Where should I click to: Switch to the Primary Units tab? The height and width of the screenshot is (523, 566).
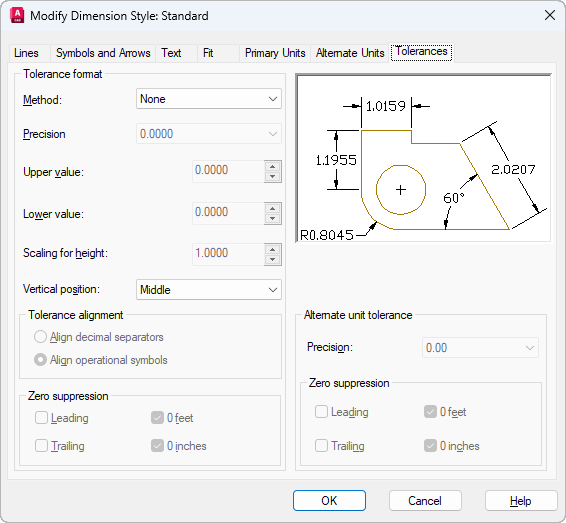click(x=275, y=53)
